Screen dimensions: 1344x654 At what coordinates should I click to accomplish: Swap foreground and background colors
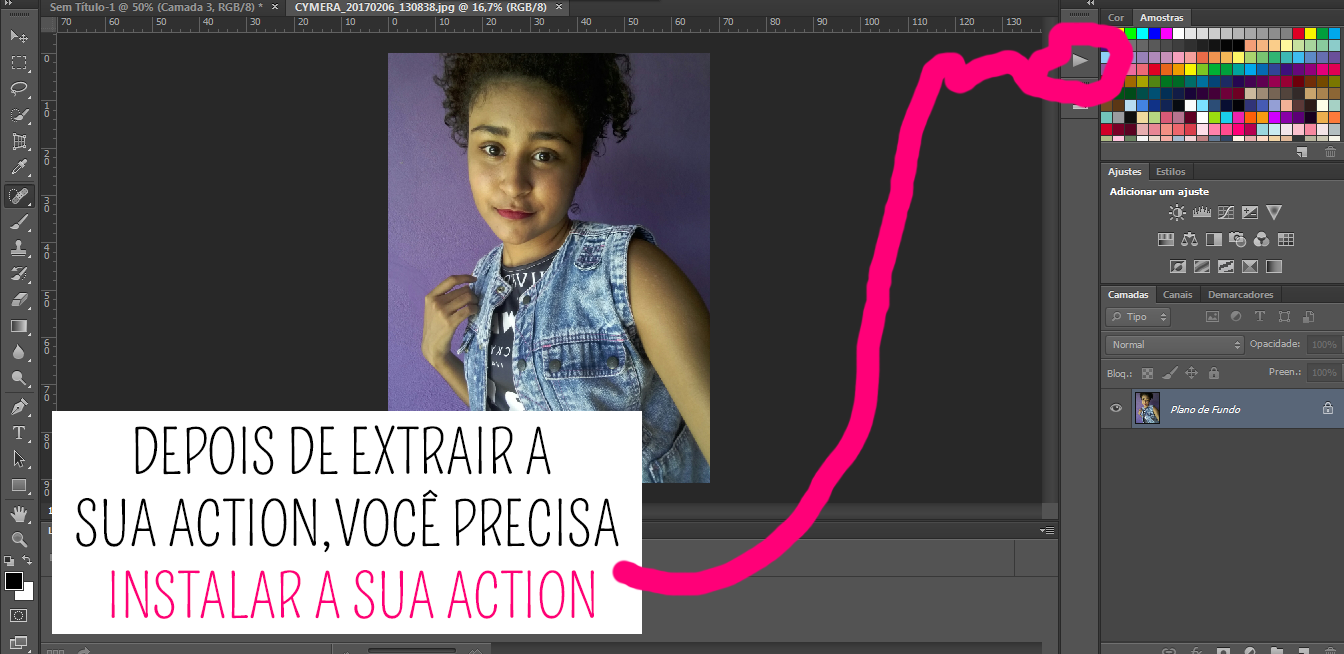(x=27, y=560)
